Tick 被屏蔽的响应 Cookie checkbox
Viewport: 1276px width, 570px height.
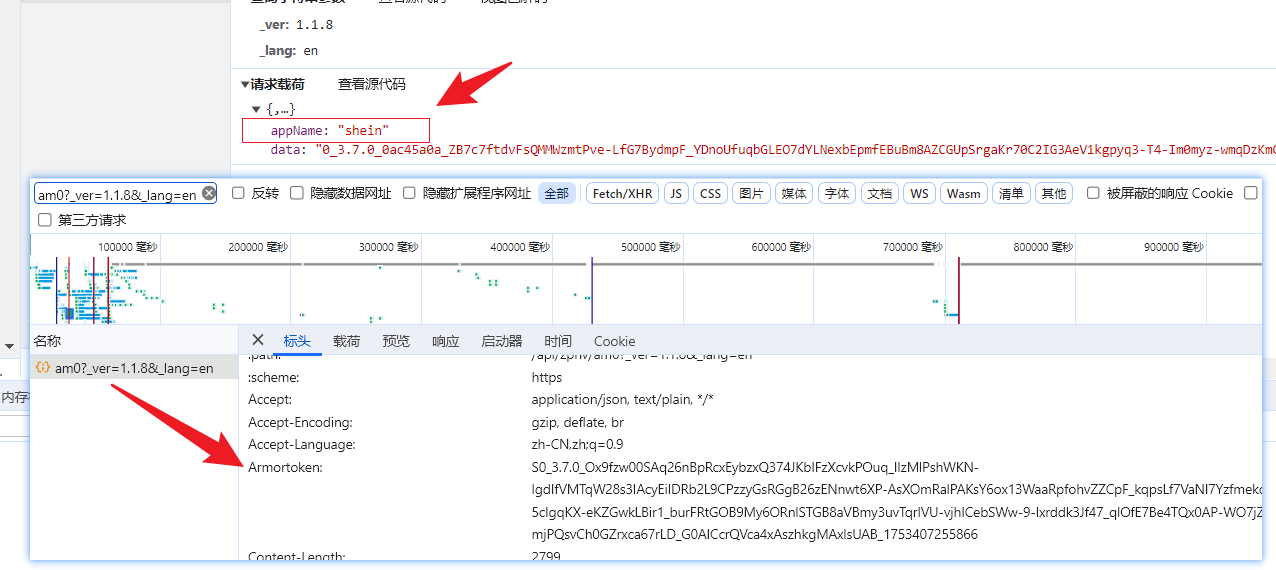click(x=1094, y=193)
